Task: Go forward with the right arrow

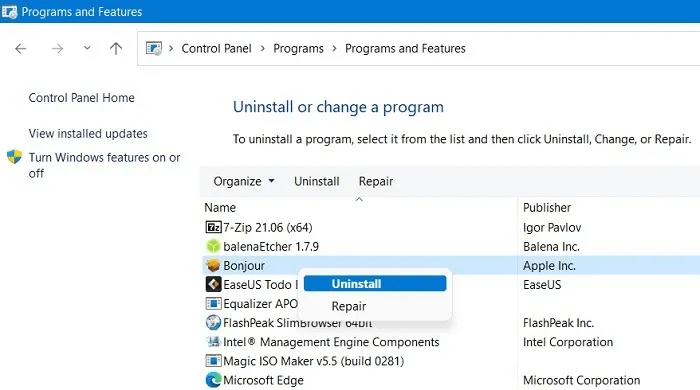Action: coord(57,48)
